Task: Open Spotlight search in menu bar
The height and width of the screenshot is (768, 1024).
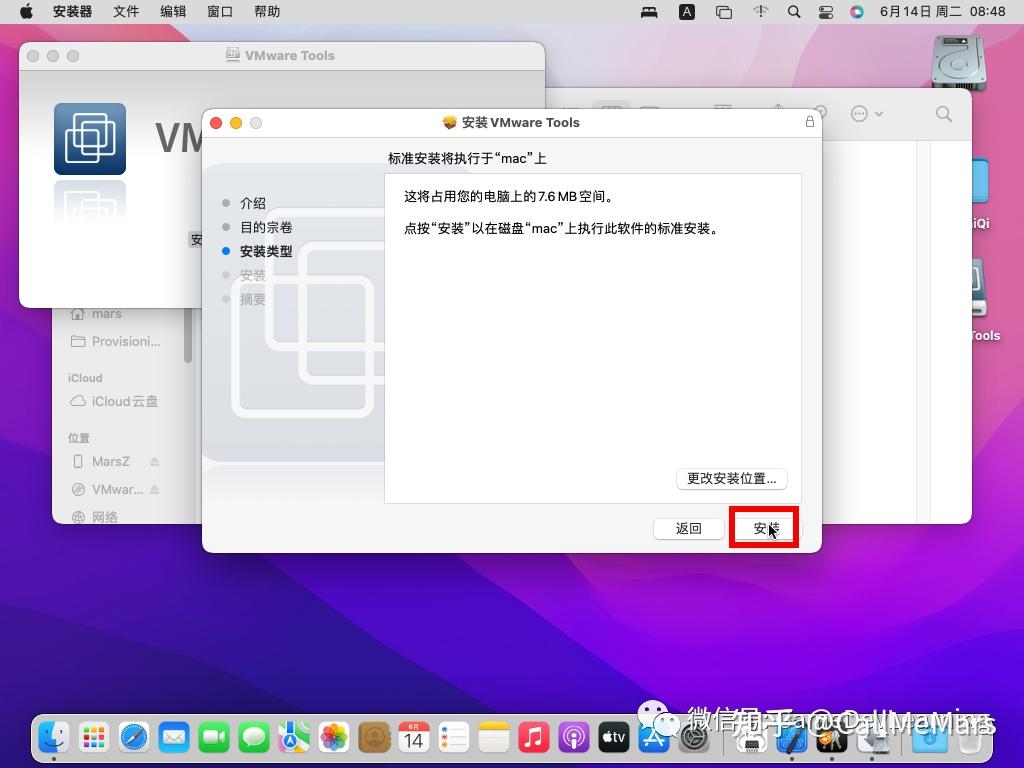Action: point(793,12)
